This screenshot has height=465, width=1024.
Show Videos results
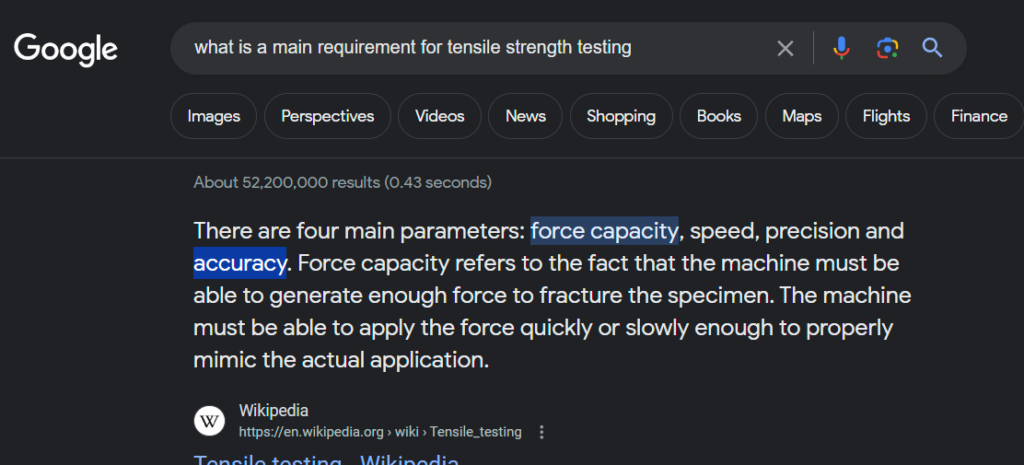click(439, 116)
